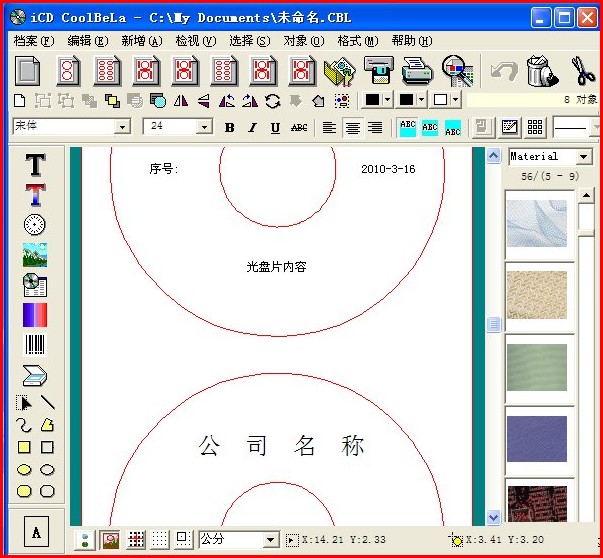Open the line style dropdown
Image resolution: width=603 pixels, height=558 pixels.
595,127
